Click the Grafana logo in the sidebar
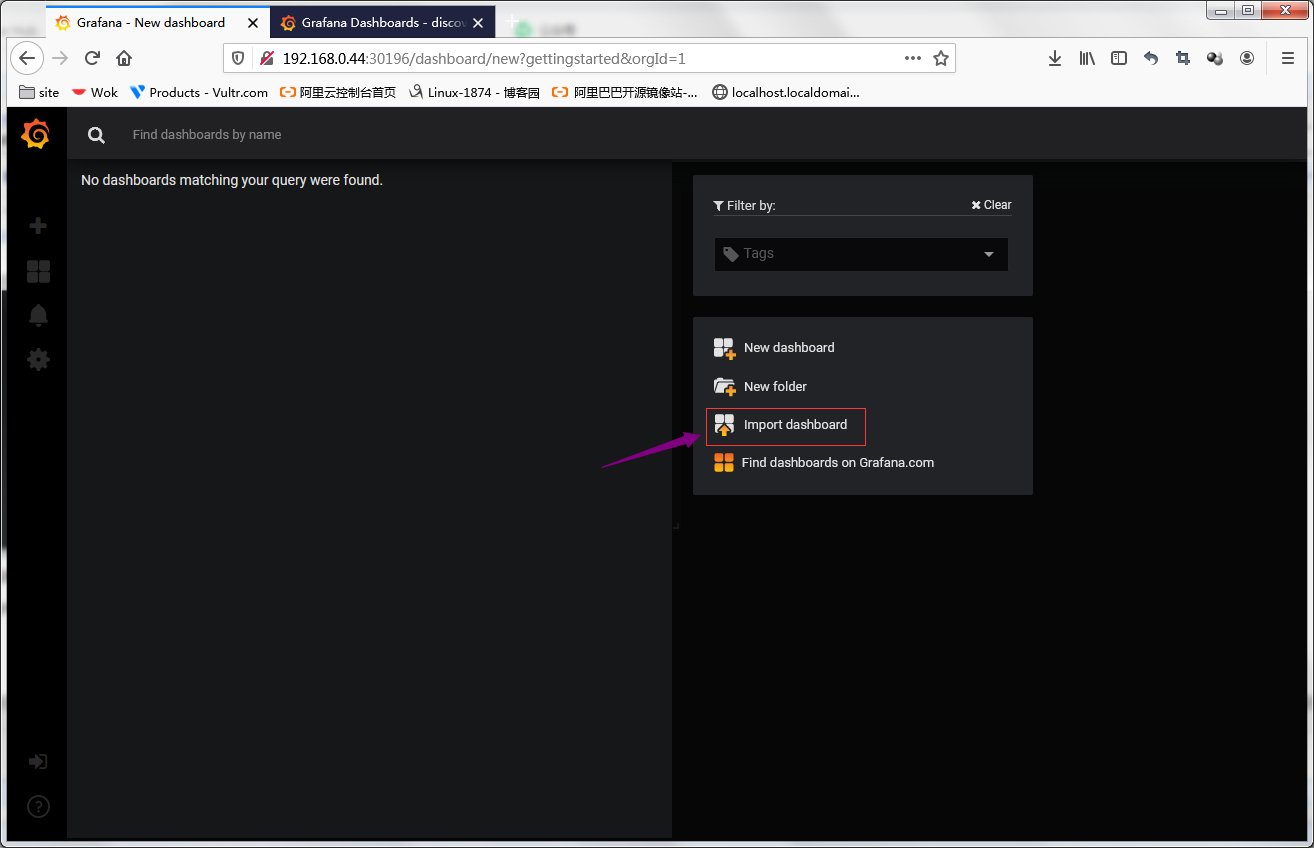Screen dimensions: 1314x848 pyautogui.click(x=36, y=133)
